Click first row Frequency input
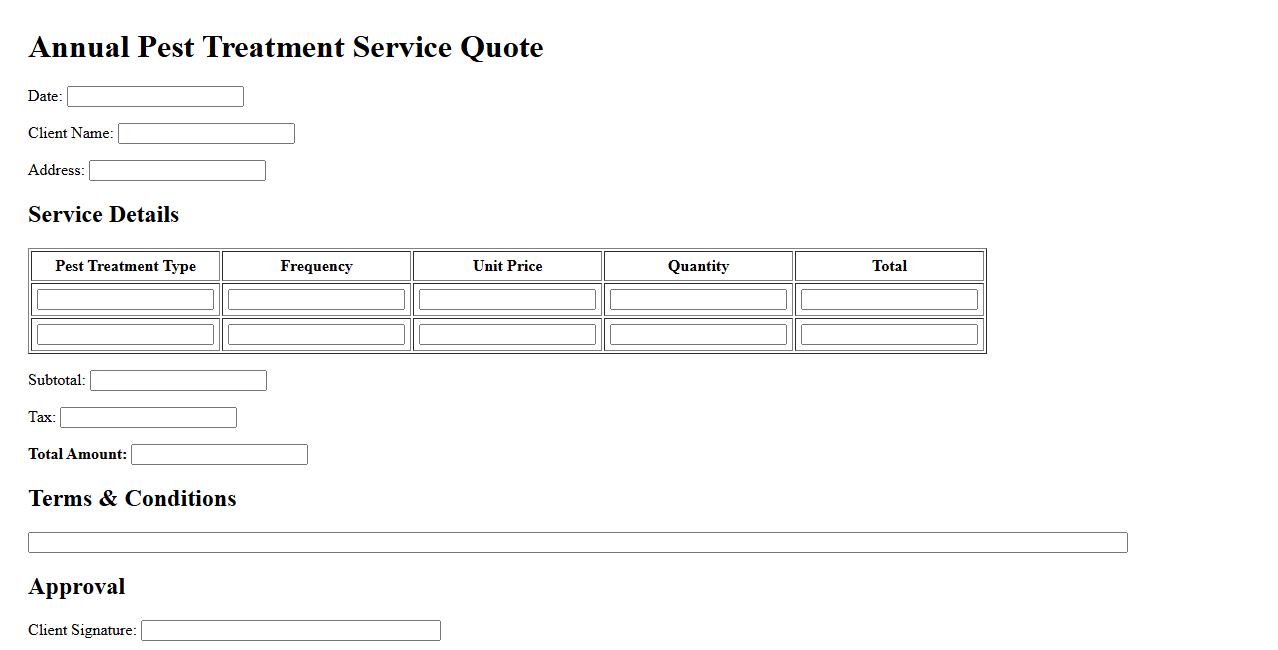 pyautogui.click(x=316, y=300)
